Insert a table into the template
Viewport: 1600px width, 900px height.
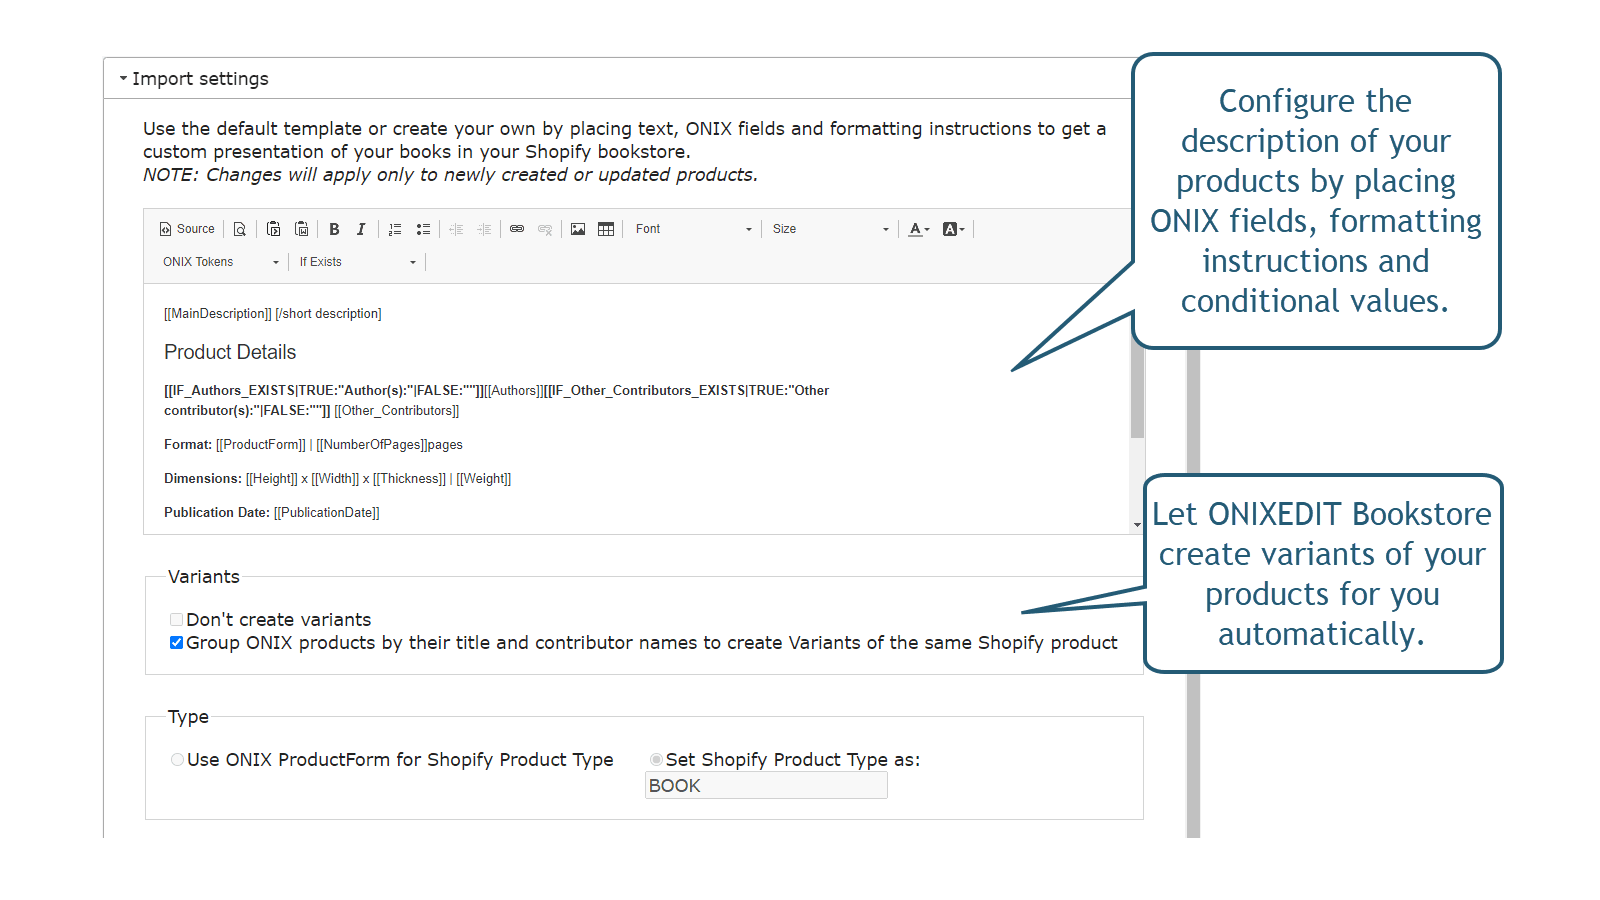pyautogui.click(x=606, y=229)
